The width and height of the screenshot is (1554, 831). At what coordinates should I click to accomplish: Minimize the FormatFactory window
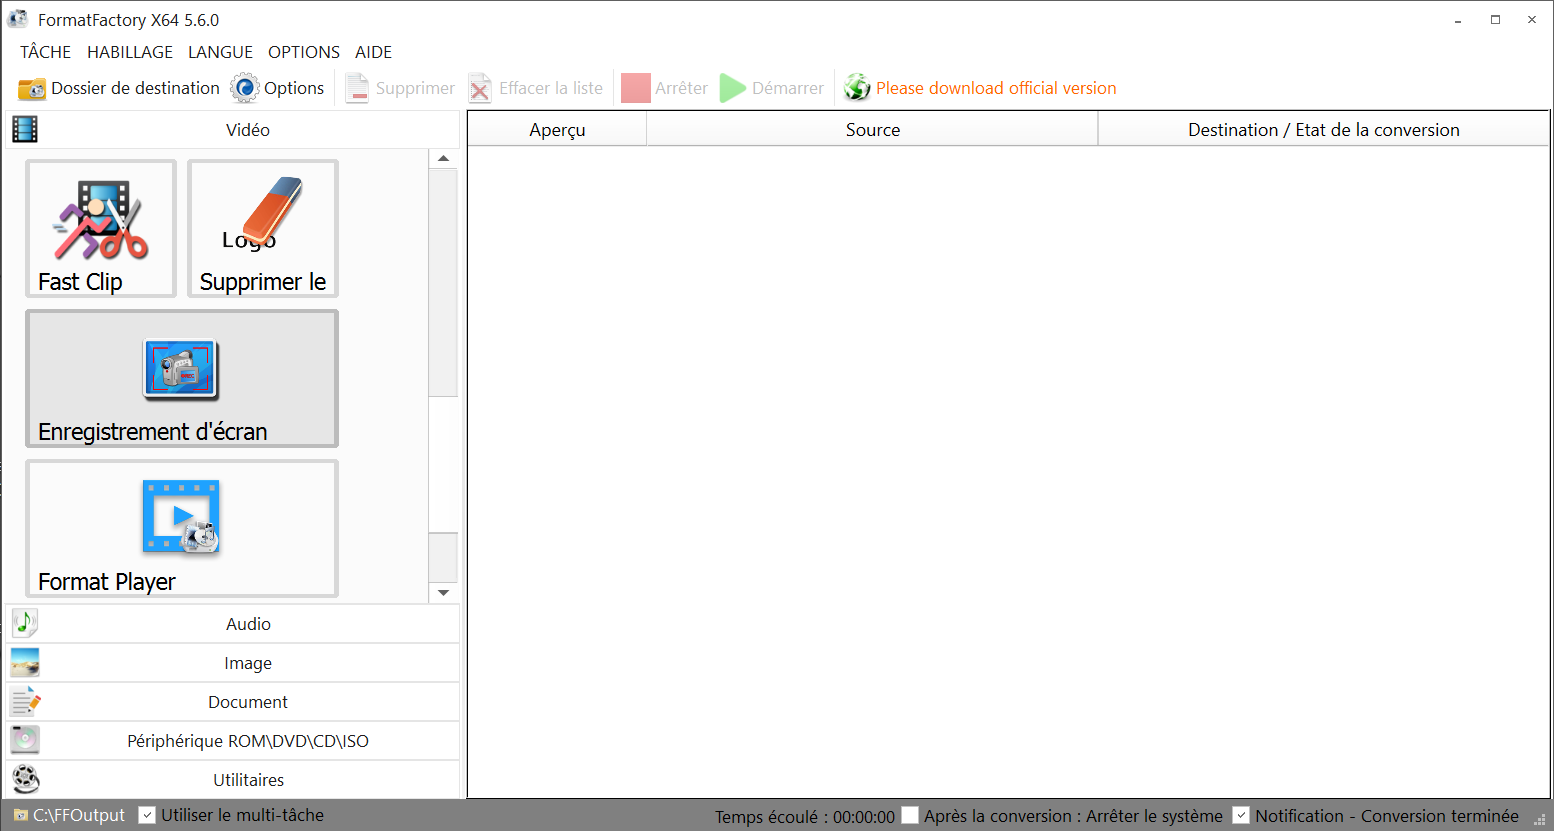click(x=1459, y=20)
